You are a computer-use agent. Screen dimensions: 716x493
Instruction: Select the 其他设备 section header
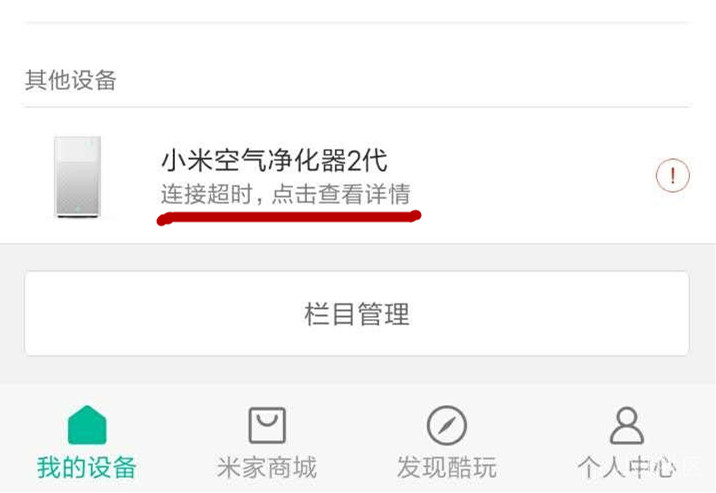(x=71, y=80)
